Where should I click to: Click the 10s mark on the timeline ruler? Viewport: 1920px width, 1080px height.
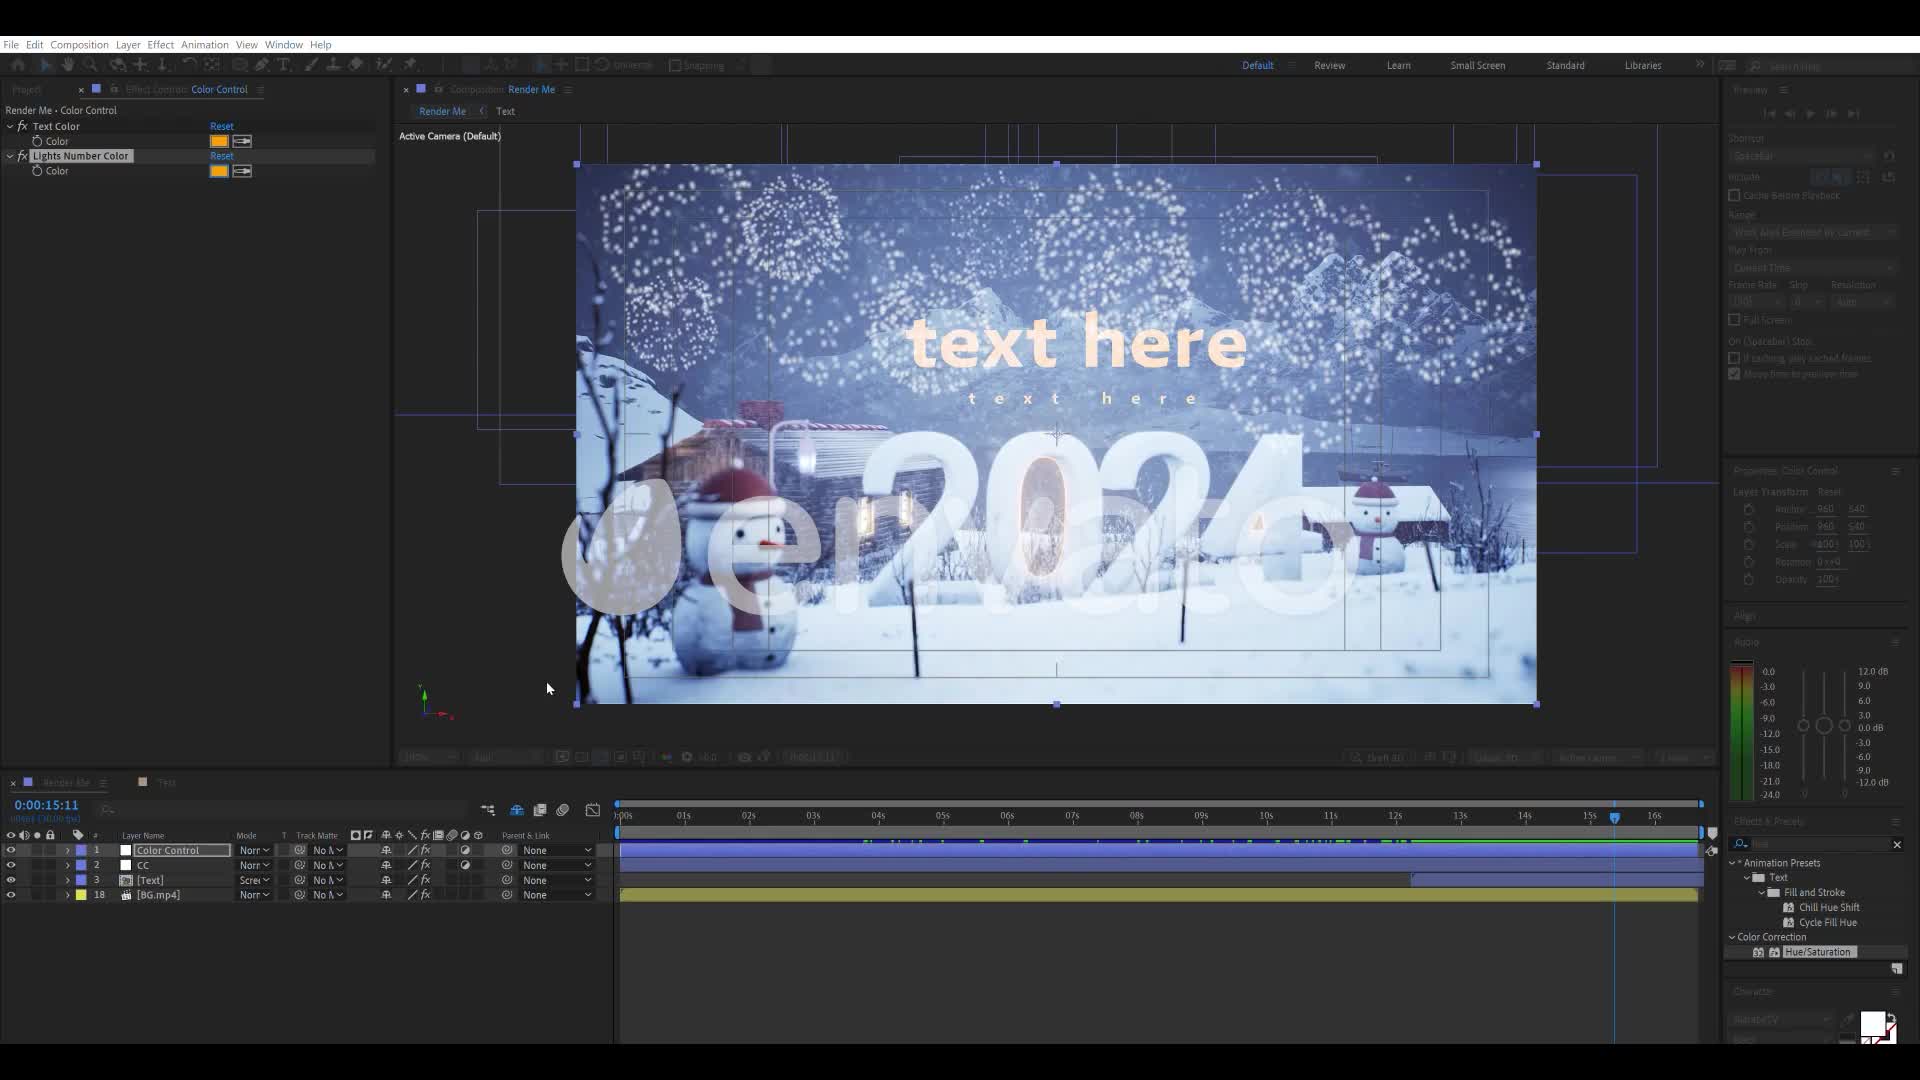click(x=1266, y=817)
